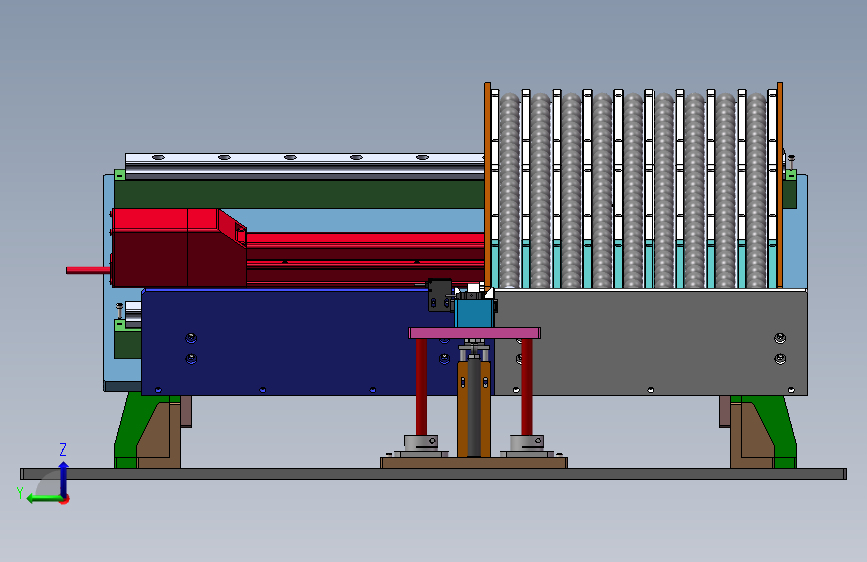This screenshot has height=562, width=867.
Task: Pick the right orange vertical rack bar
Action: coord(780,185)
